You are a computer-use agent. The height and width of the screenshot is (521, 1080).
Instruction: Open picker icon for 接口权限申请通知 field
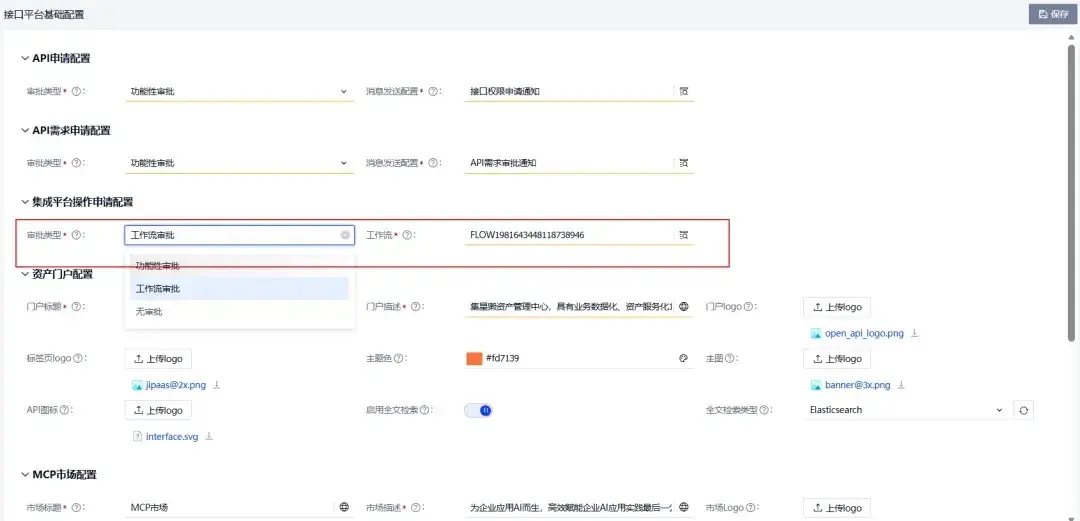click(684, 91)
